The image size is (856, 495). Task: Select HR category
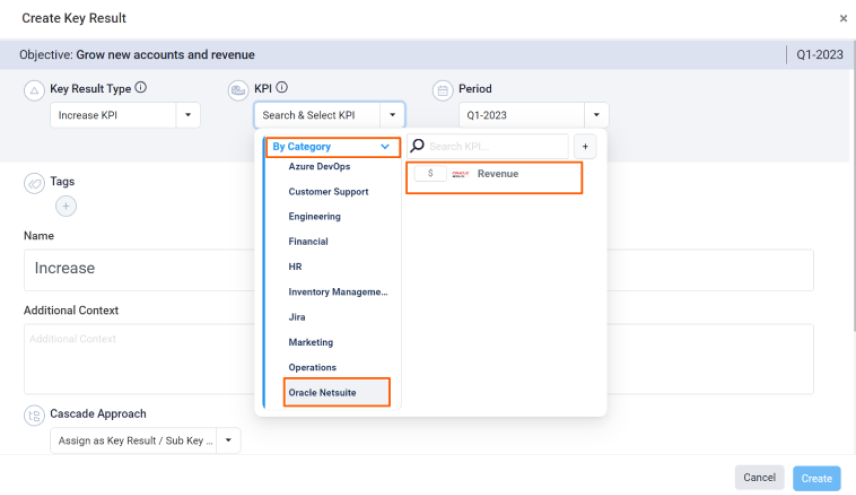[295, 267]
